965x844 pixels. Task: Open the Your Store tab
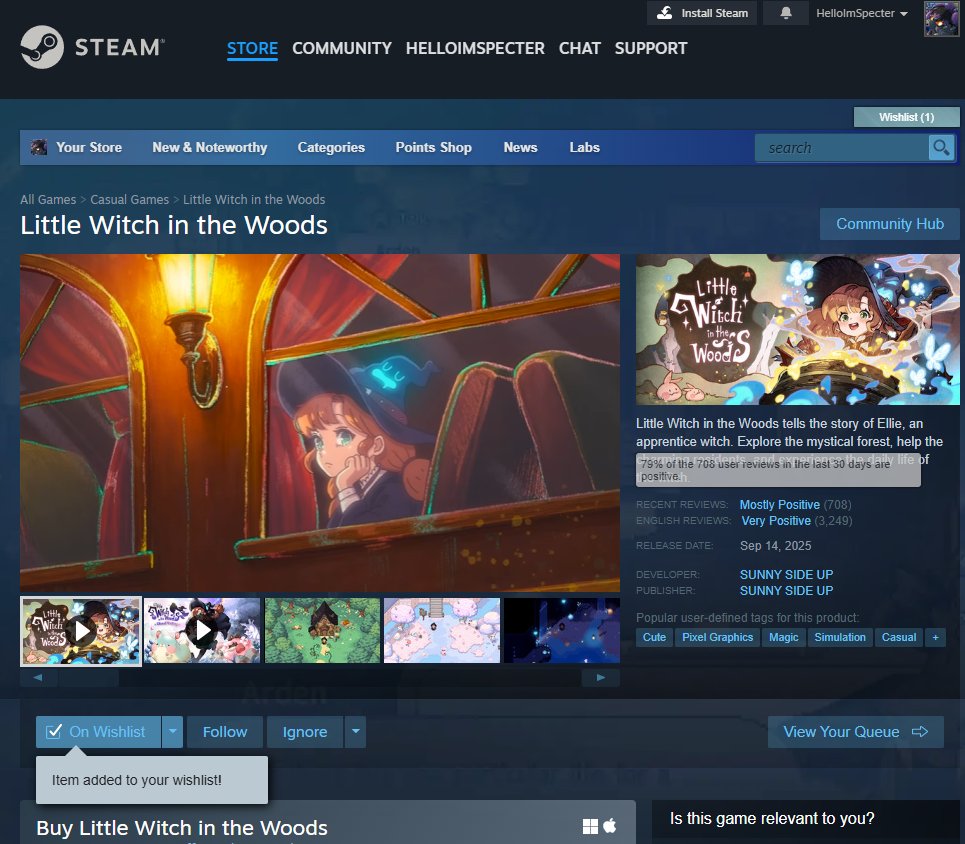89,148
